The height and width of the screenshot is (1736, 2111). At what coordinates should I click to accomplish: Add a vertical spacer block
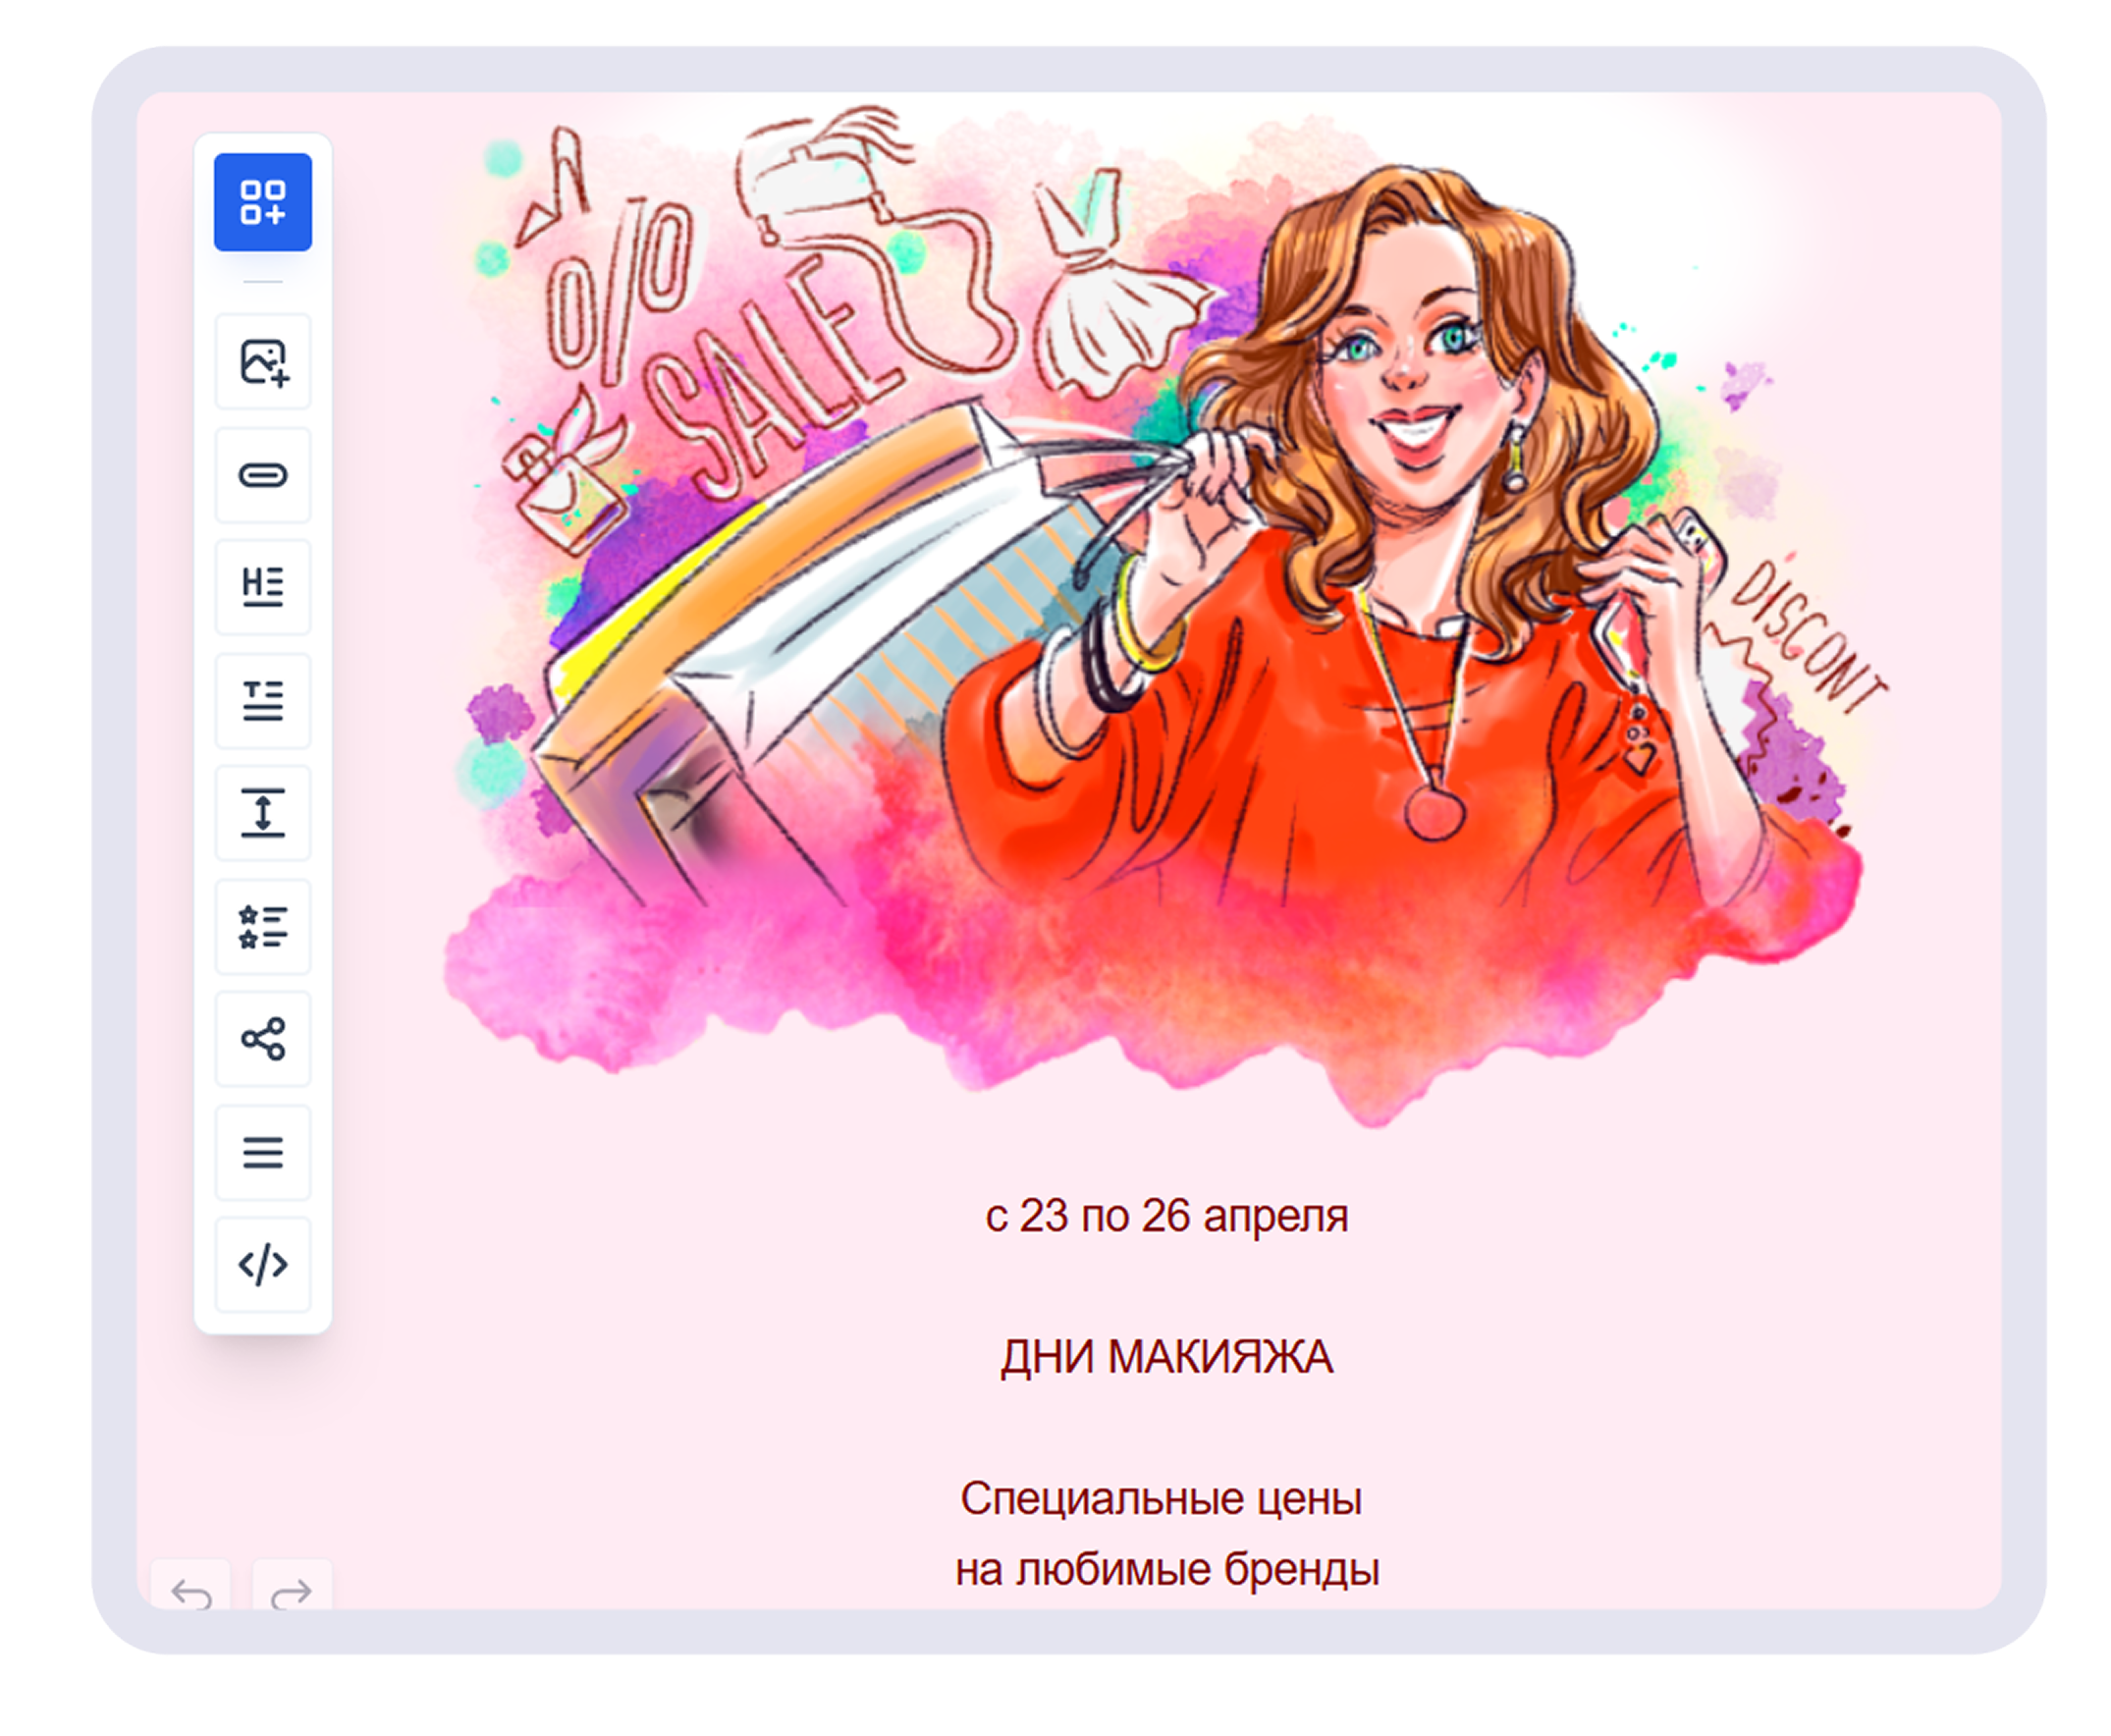point(263,812)
